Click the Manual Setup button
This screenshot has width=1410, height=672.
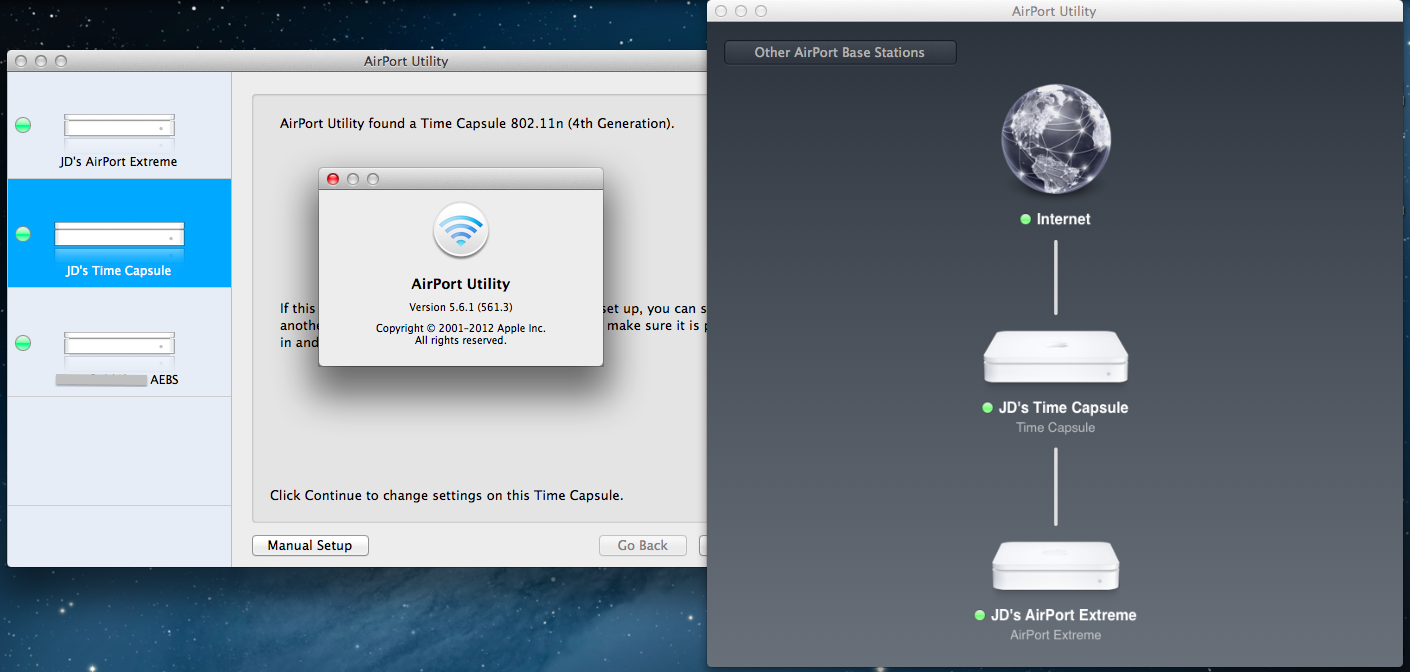pos(310,545)
